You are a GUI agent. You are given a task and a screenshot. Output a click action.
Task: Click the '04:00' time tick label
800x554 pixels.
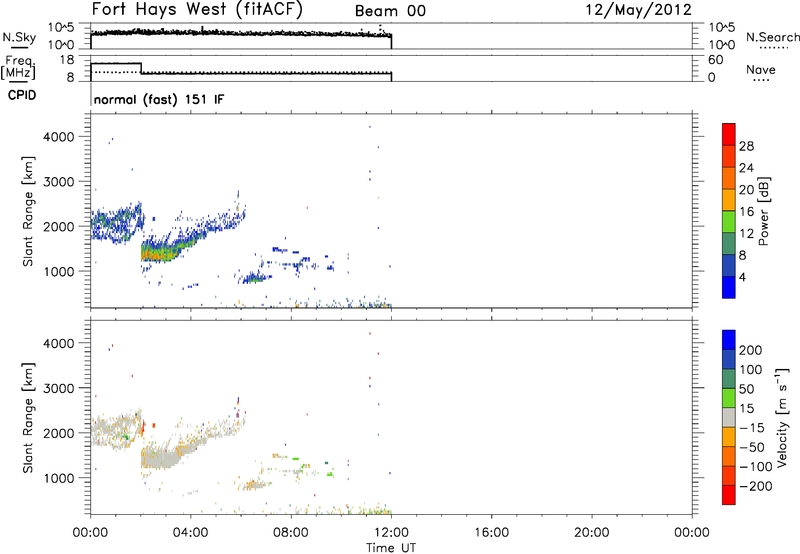tap(190, 533)
